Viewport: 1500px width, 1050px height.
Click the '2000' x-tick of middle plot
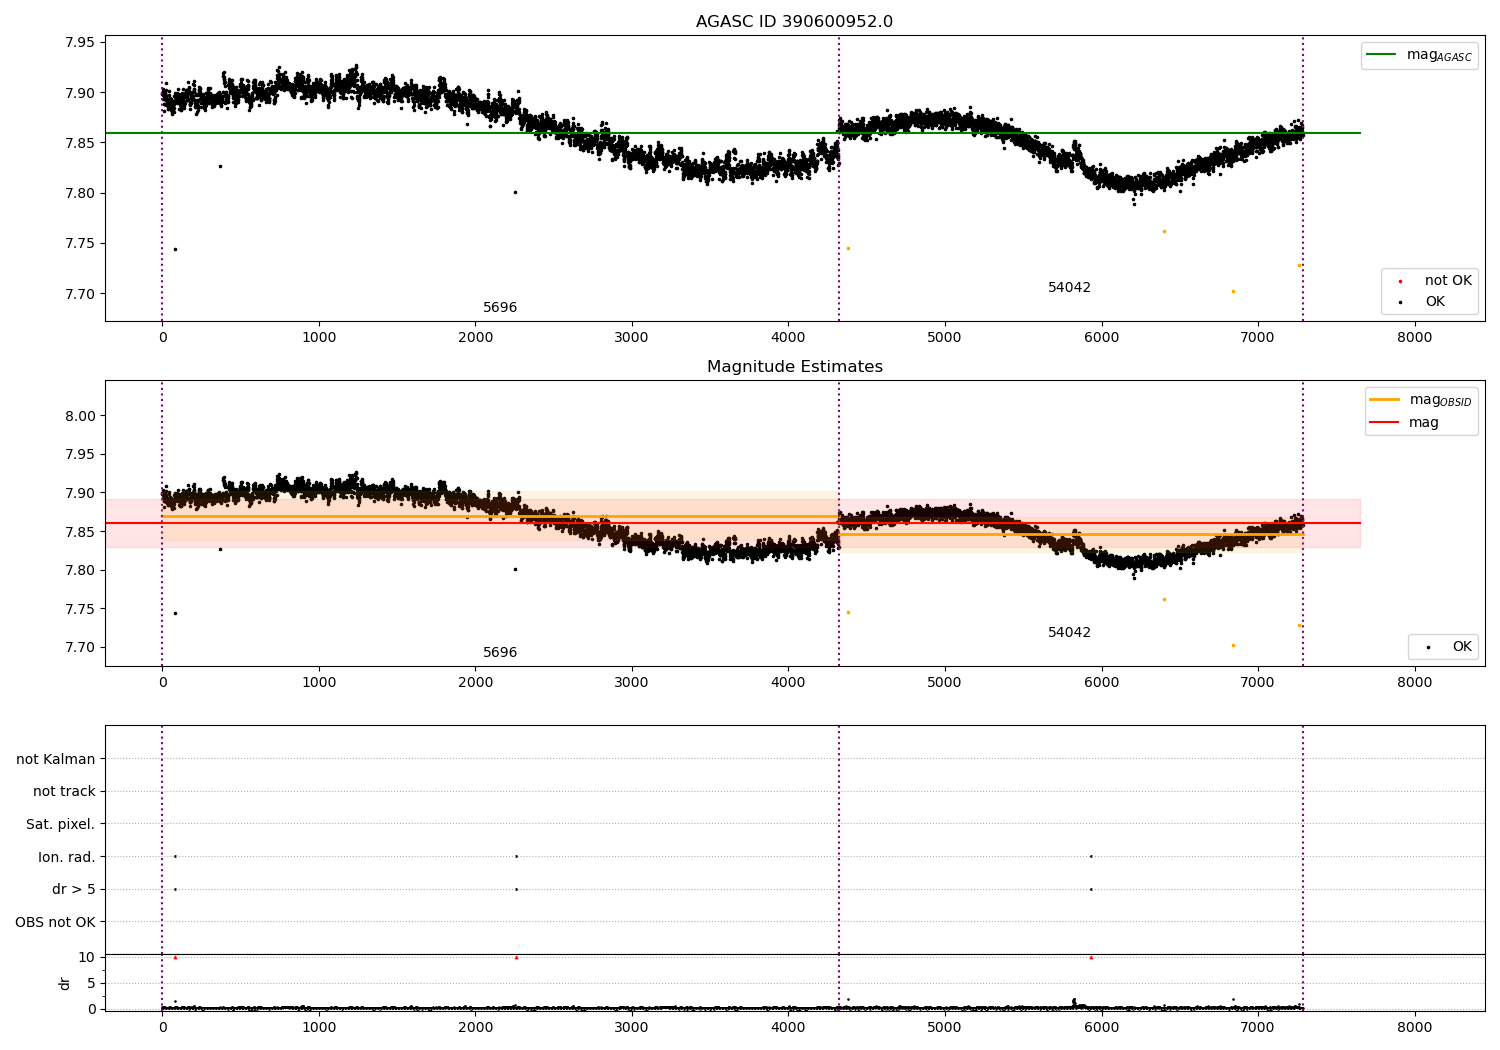point(475,683)
